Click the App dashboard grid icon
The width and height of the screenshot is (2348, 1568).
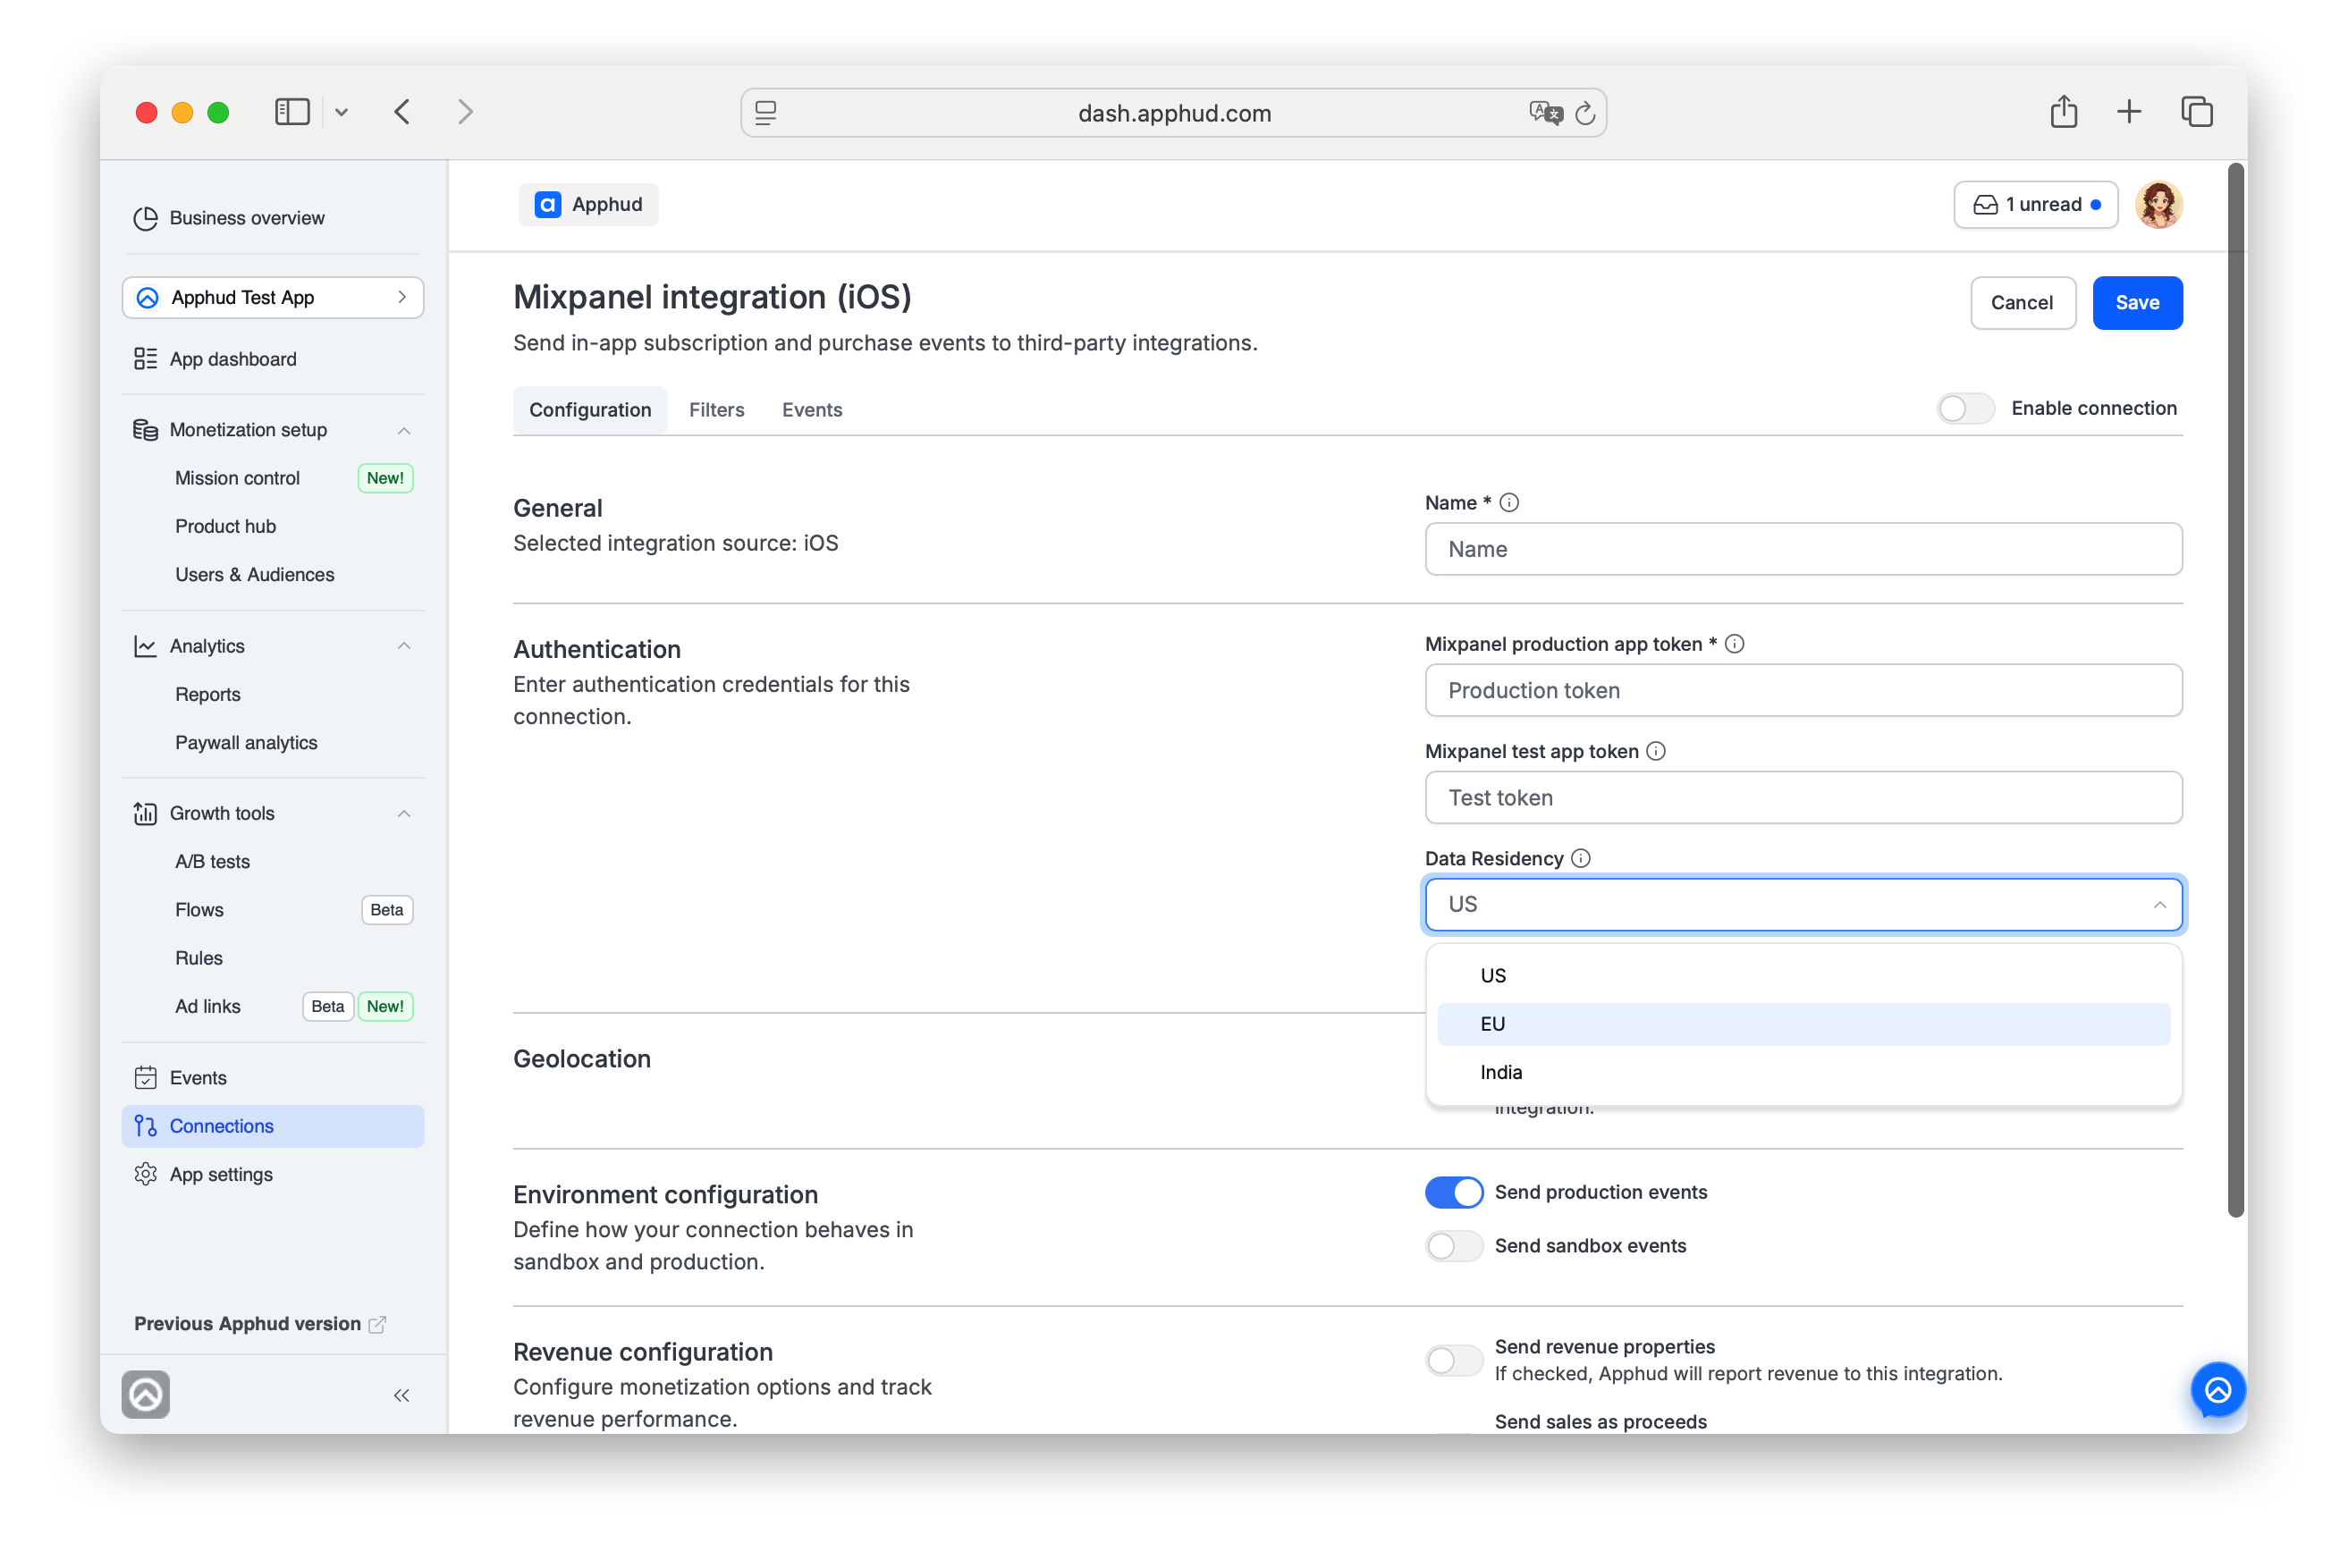click(x=145, y=359)
